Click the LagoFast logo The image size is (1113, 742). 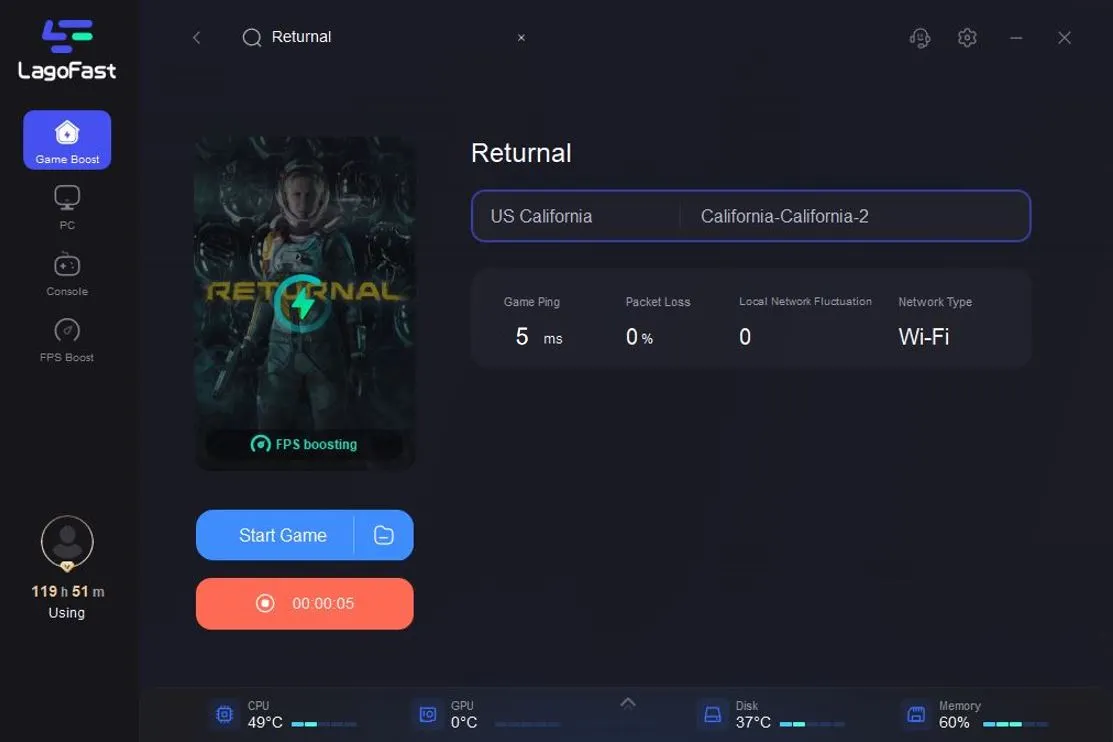(67, 50)
